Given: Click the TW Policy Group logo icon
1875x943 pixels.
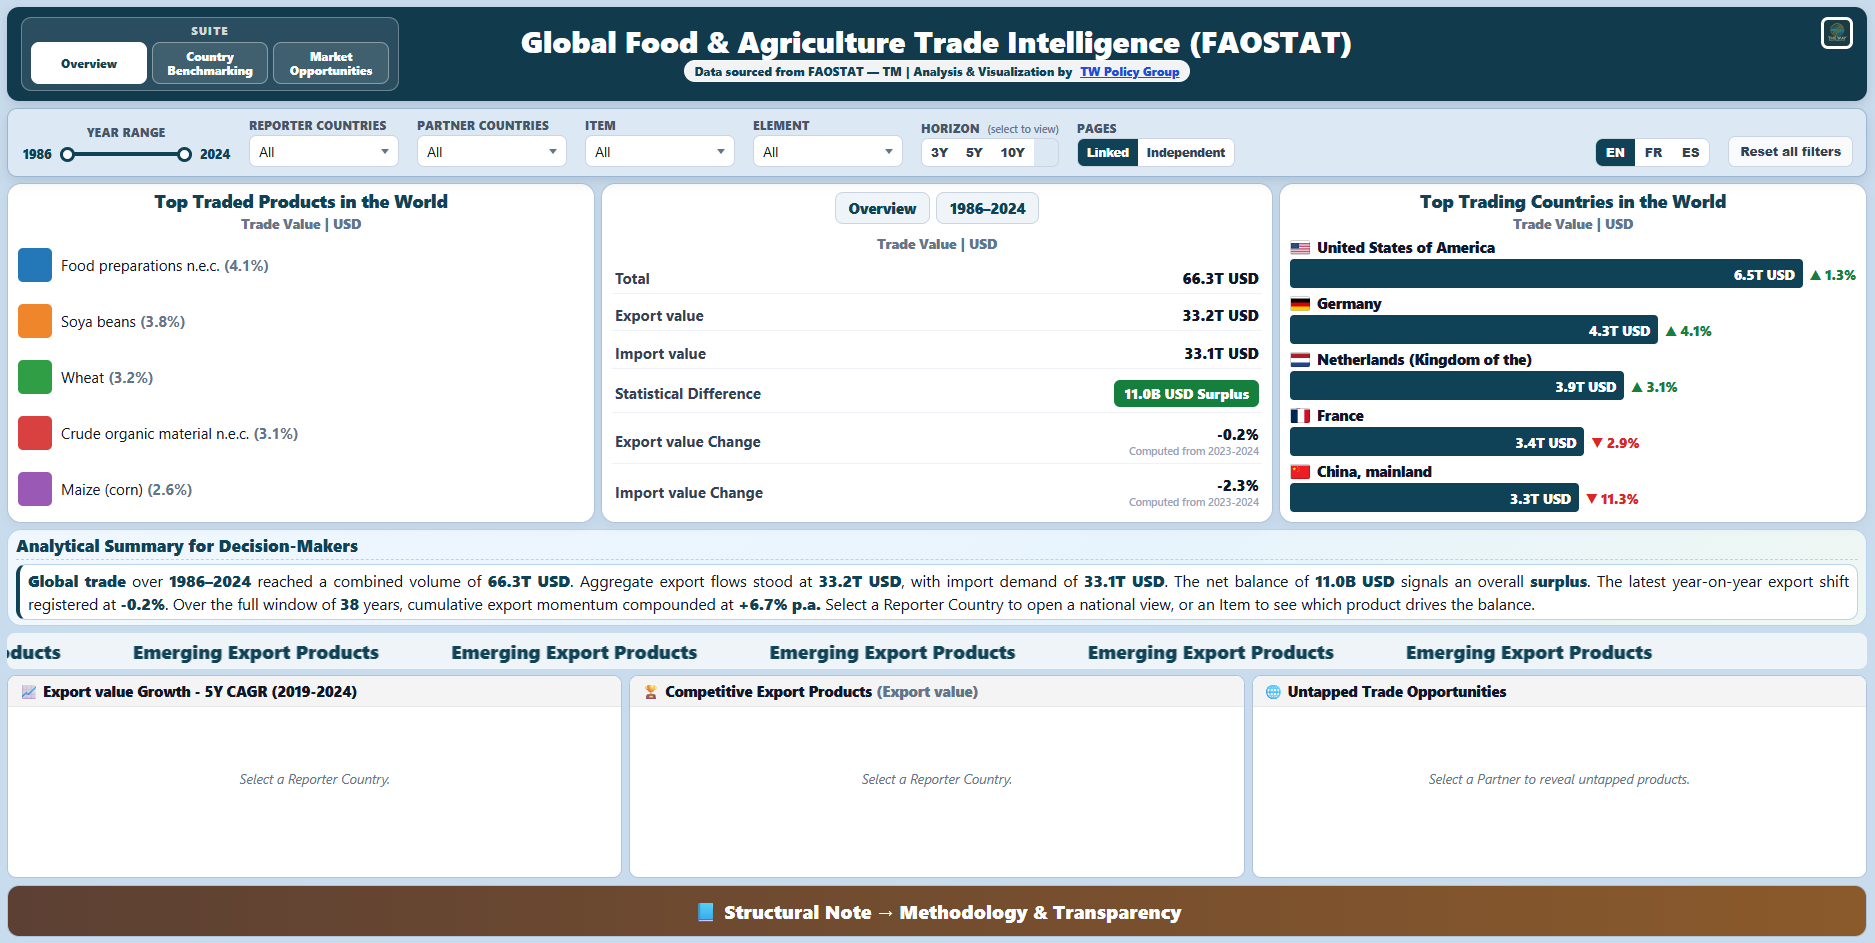Looking at the screenshot, I should [1836, 33].
